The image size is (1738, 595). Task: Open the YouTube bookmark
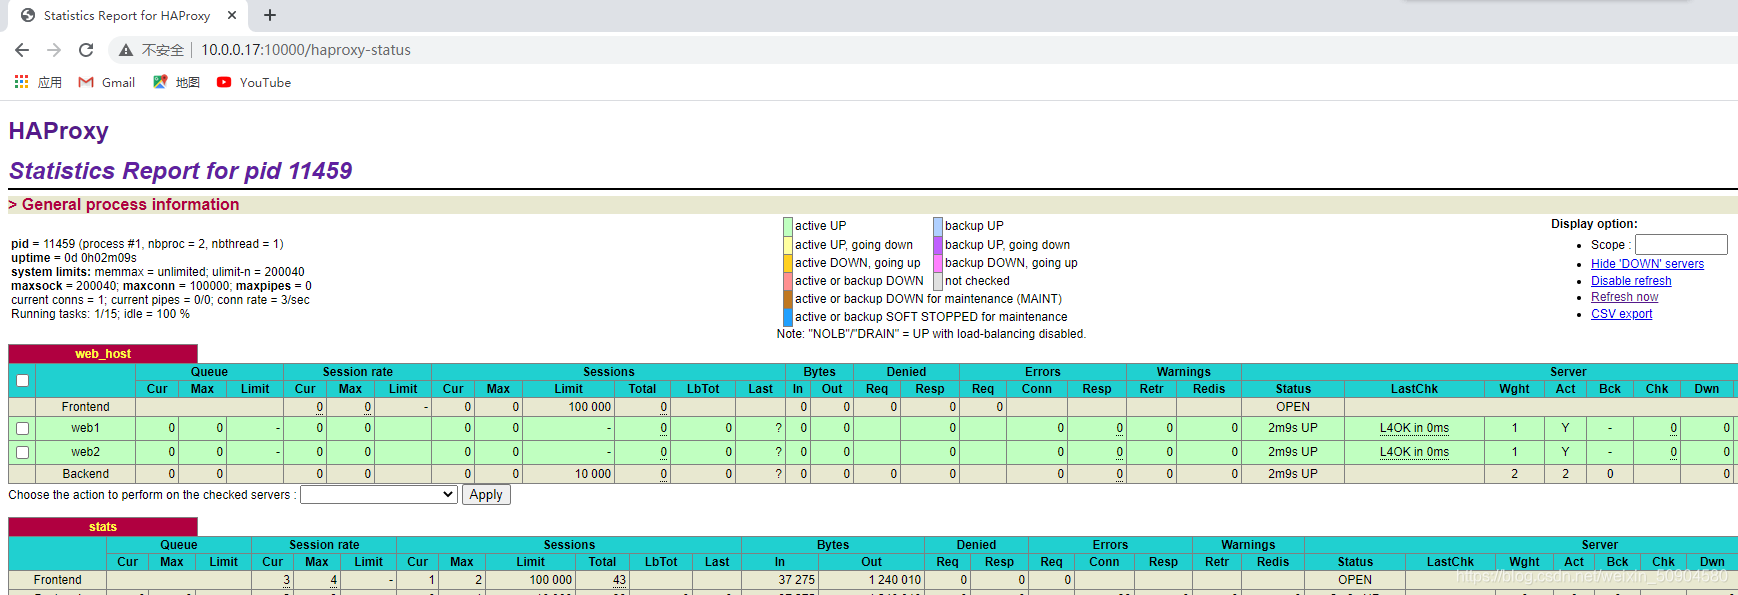pyautogui.click(x=254, y=82)
